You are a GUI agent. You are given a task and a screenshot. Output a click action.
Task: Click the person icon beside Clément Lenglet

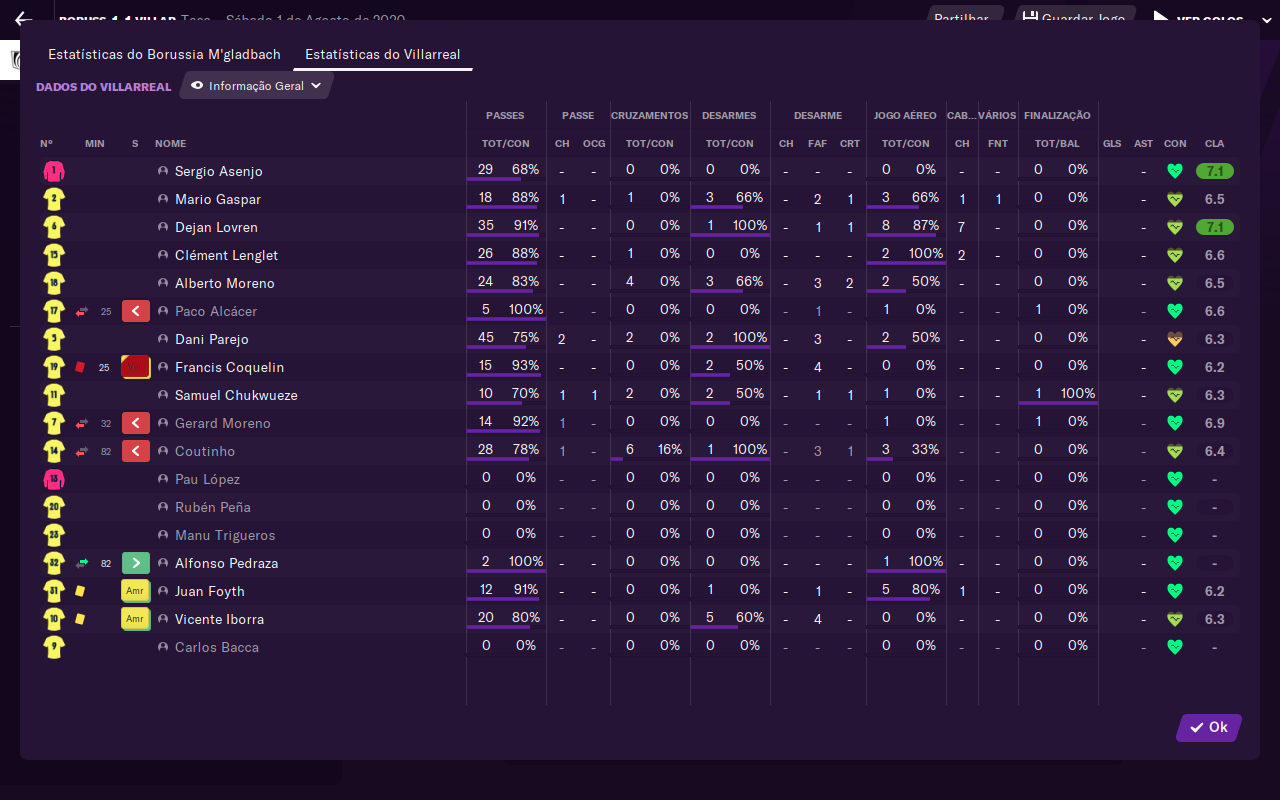[163, 255]
